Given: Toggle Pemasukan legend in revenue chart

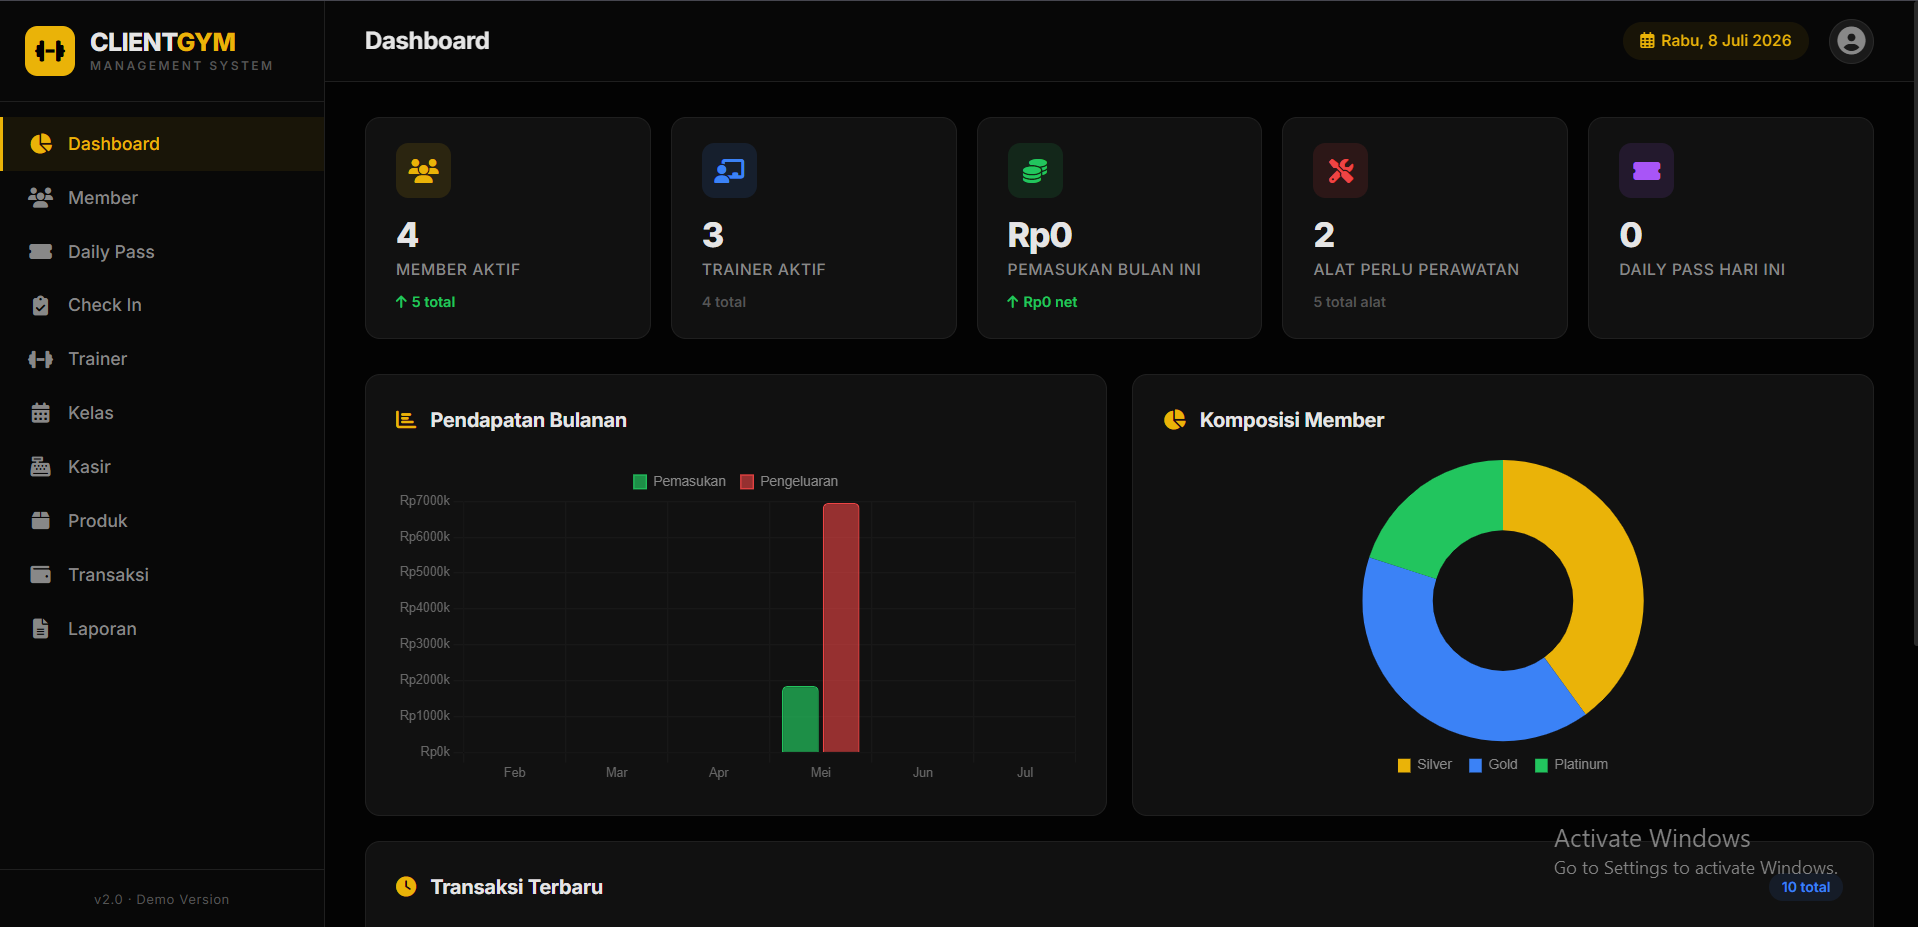Looking at the screenshot, I should [x=680, y=481].
